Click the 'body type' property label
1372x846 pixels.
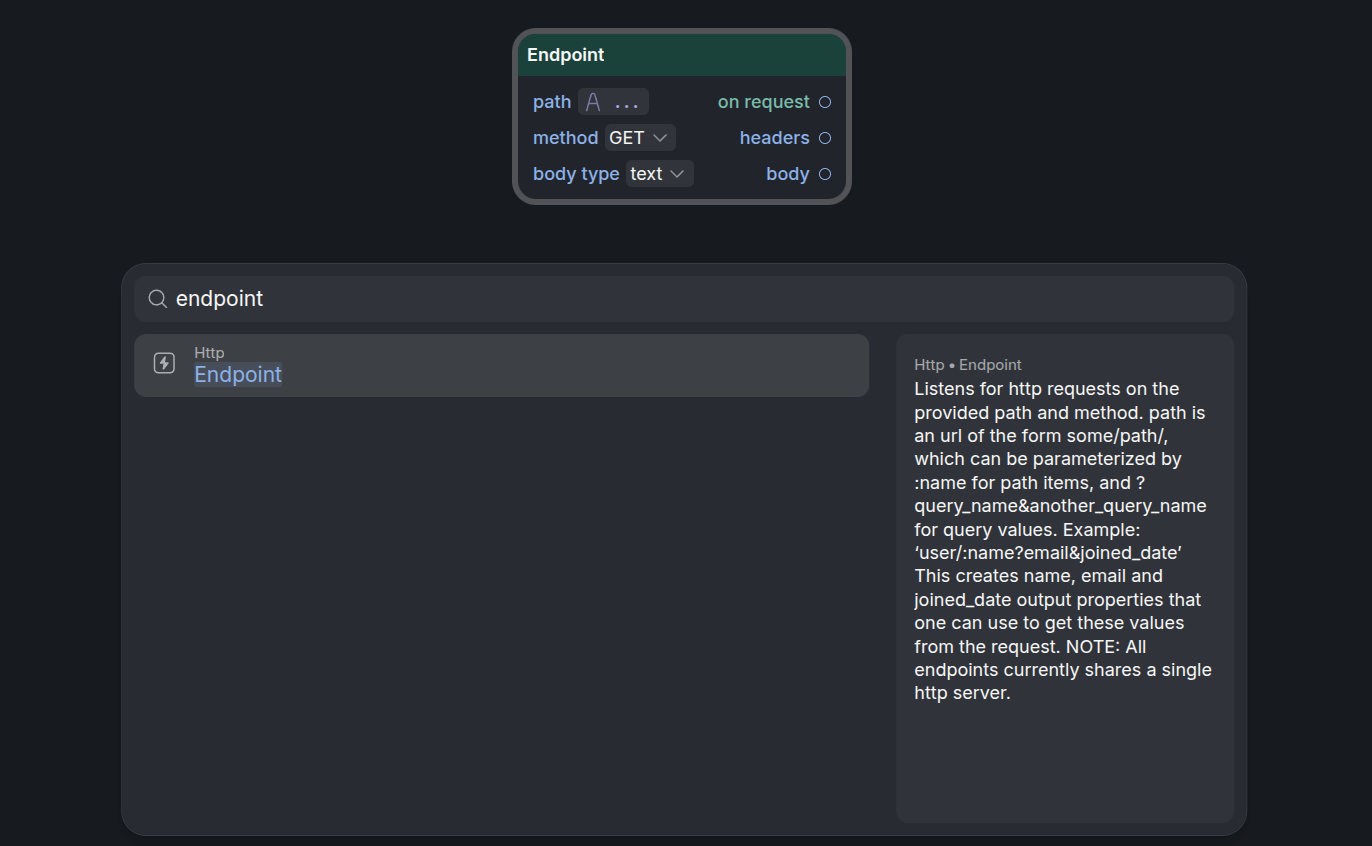[576, 174]
